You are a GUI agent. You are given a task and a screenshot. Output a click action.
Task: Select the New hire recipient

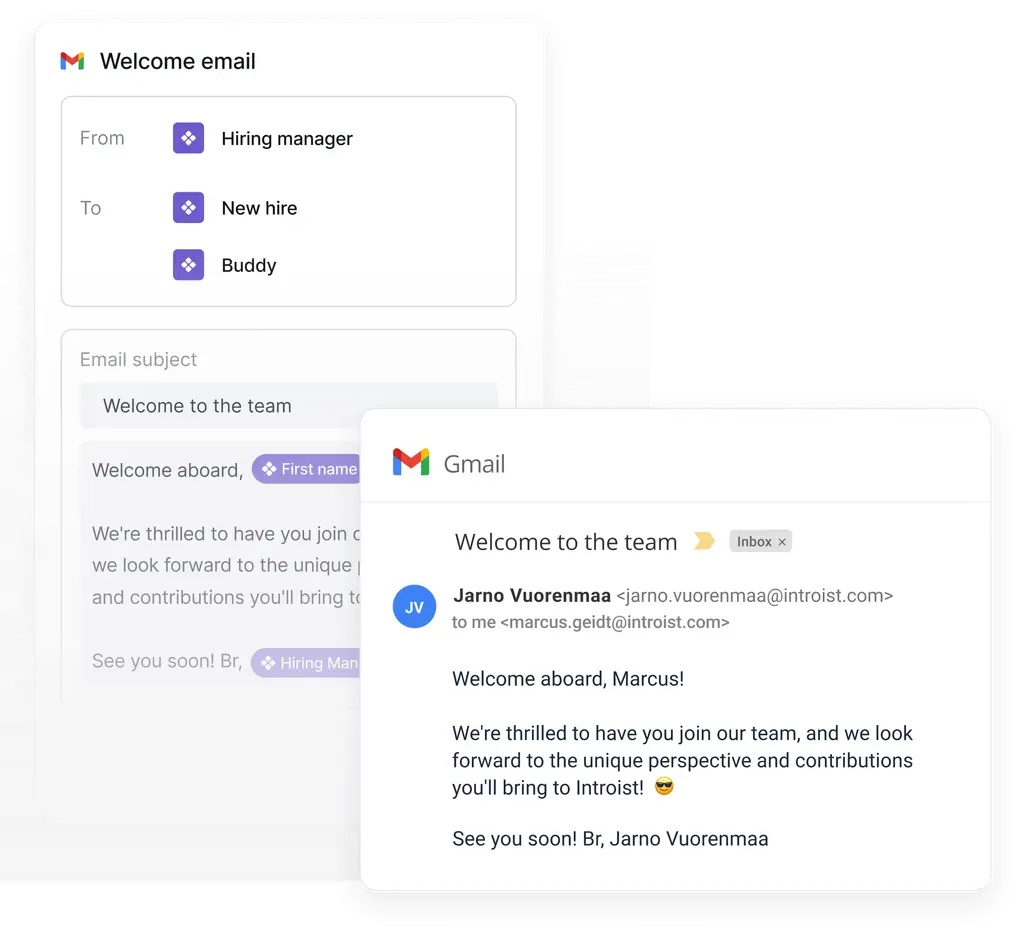point(259,208)
